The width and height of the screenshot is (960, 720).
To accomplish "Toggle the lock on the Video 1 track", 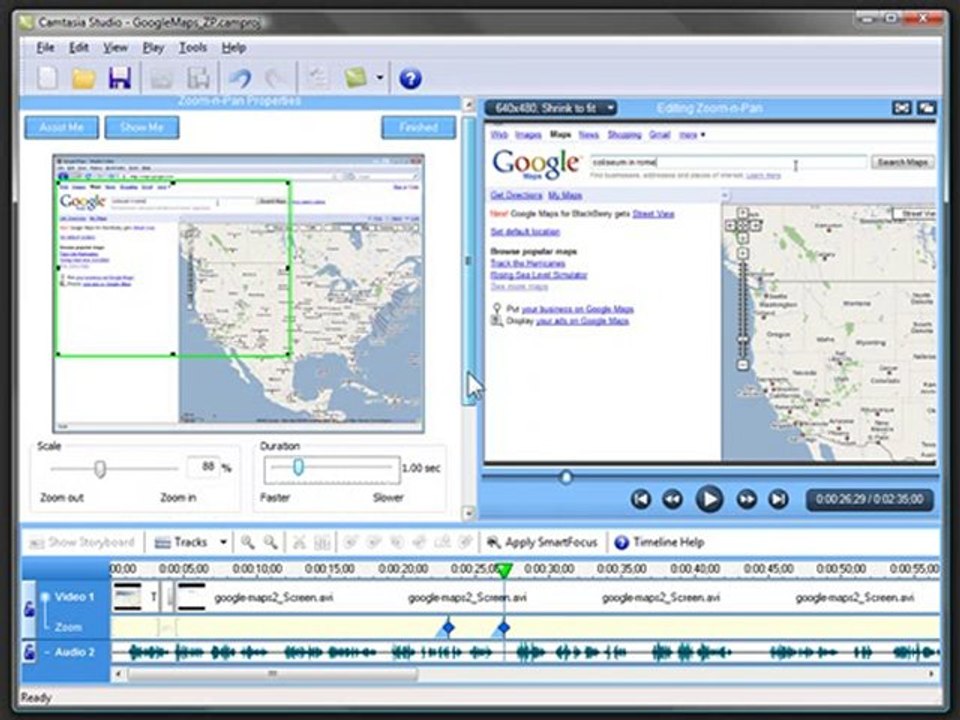I will tap(29, 608).
